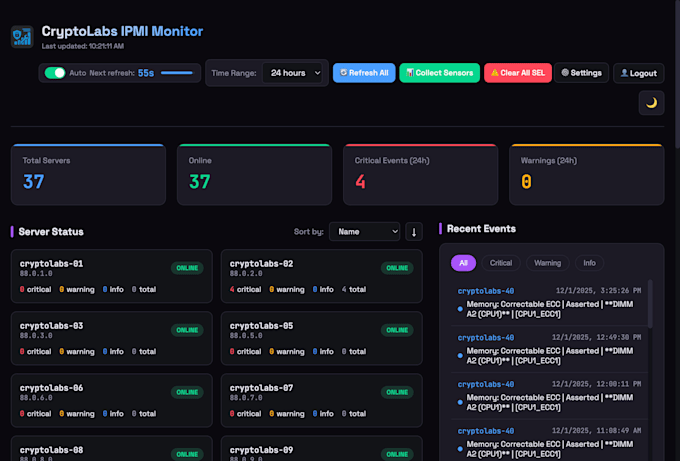Open the Critical Events (24h) card
Viewport: 680px width, 461px height.
coord(420,174)
